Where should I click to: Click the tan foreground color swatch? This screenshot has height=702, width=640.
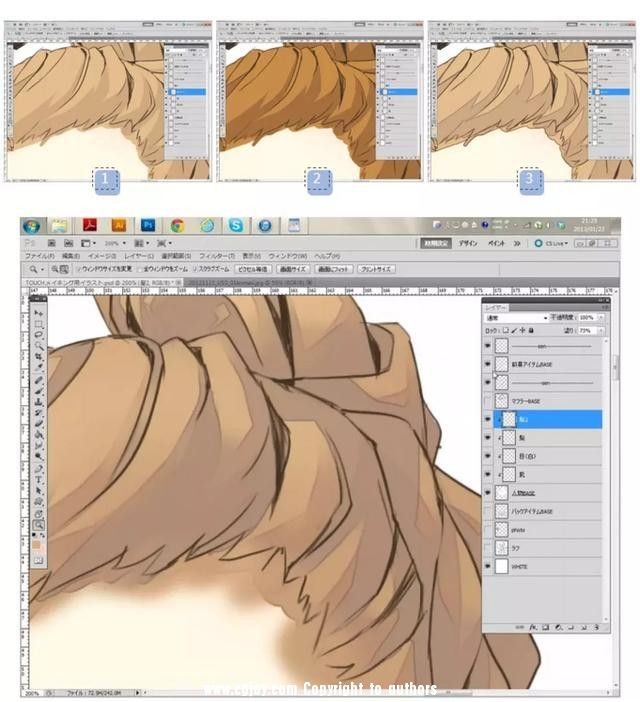pyautogui.click(x=36, y=544)
